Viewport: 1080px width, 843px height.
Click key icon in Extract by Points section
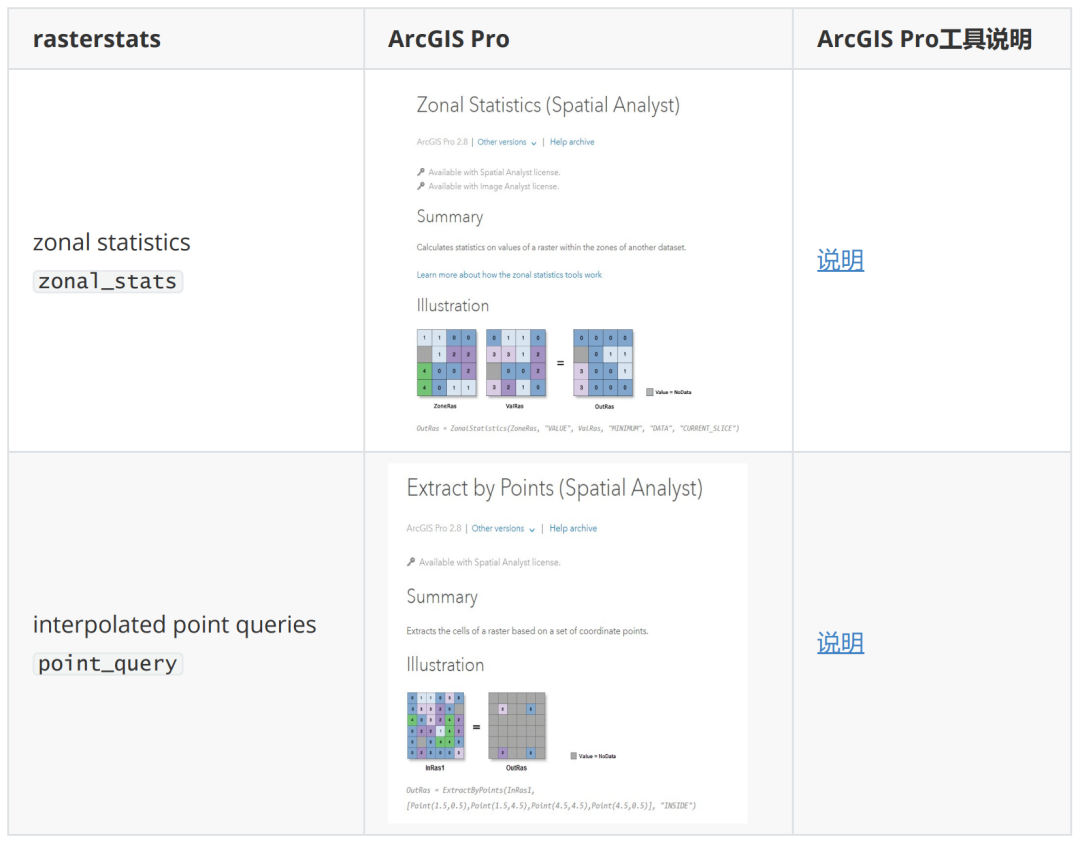coord(411,563)
